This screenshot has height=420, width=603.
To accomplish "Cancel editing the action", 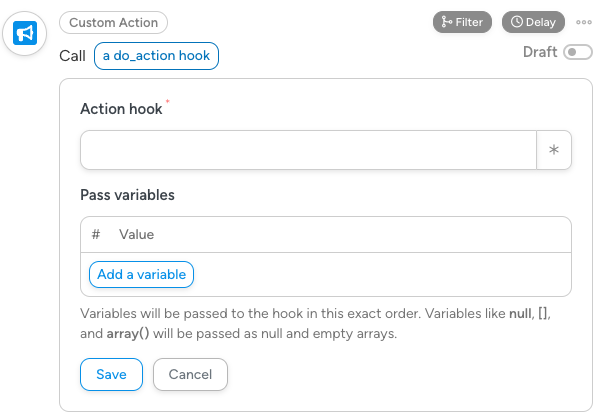I will point(190,374).
